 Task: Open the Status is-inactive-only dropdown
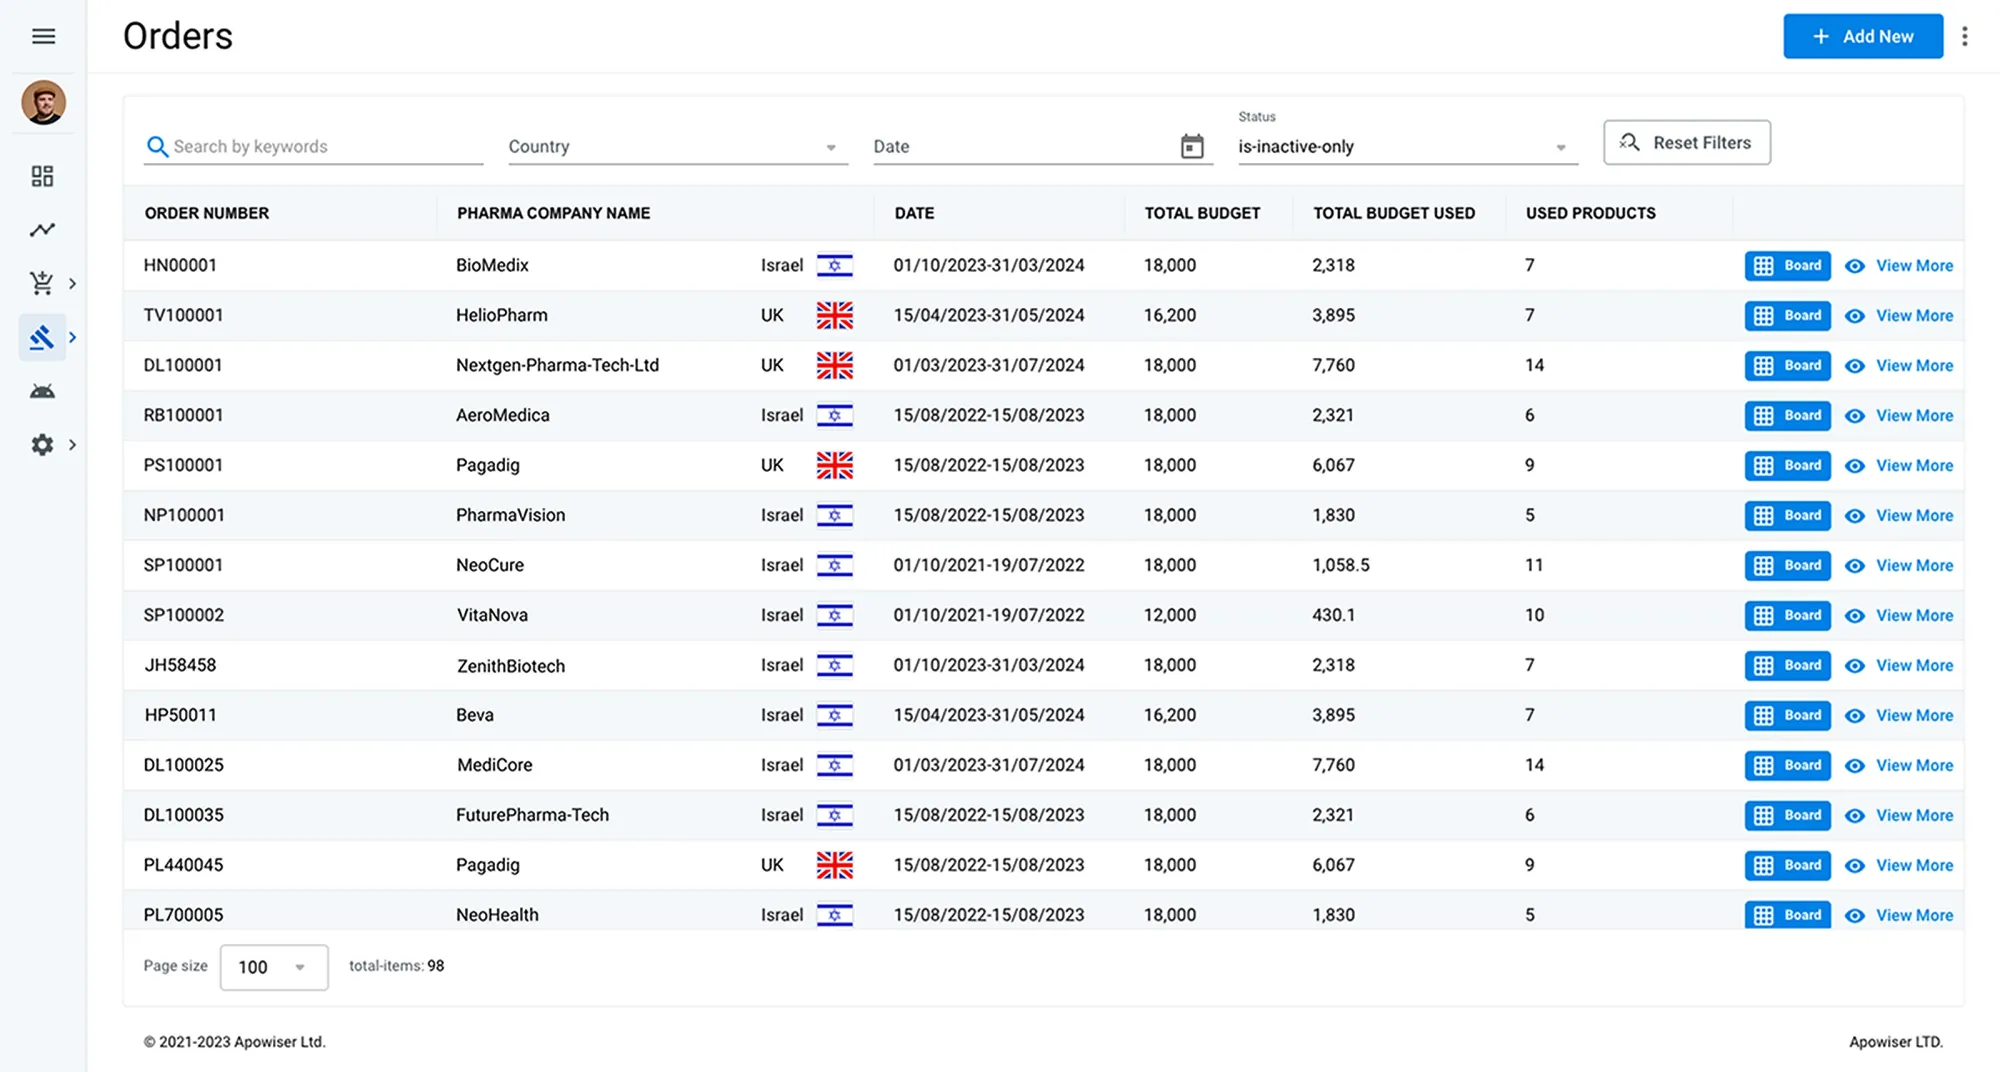1408,146
